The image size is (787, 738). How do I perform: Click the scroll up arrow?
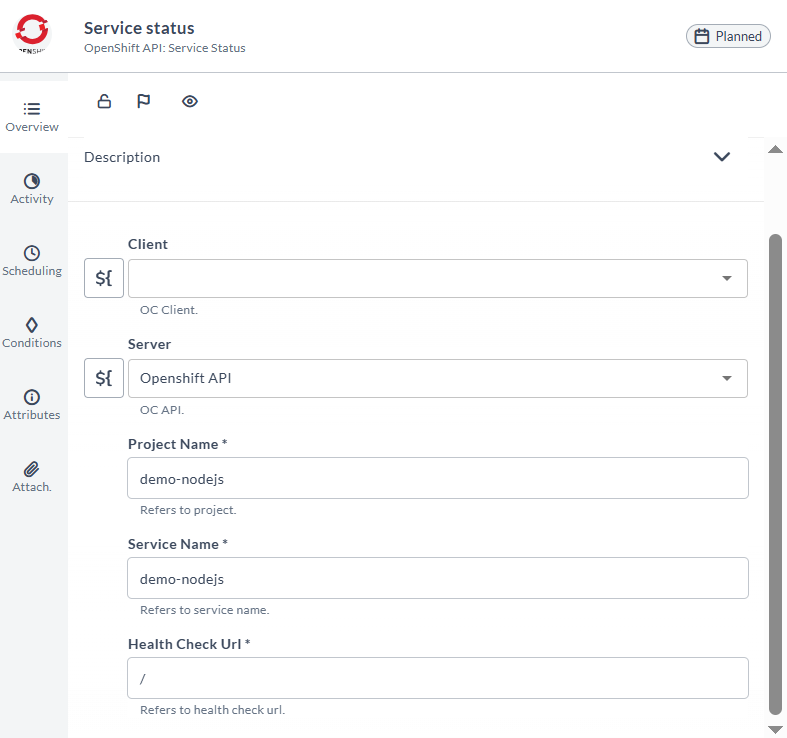(775, 149)
